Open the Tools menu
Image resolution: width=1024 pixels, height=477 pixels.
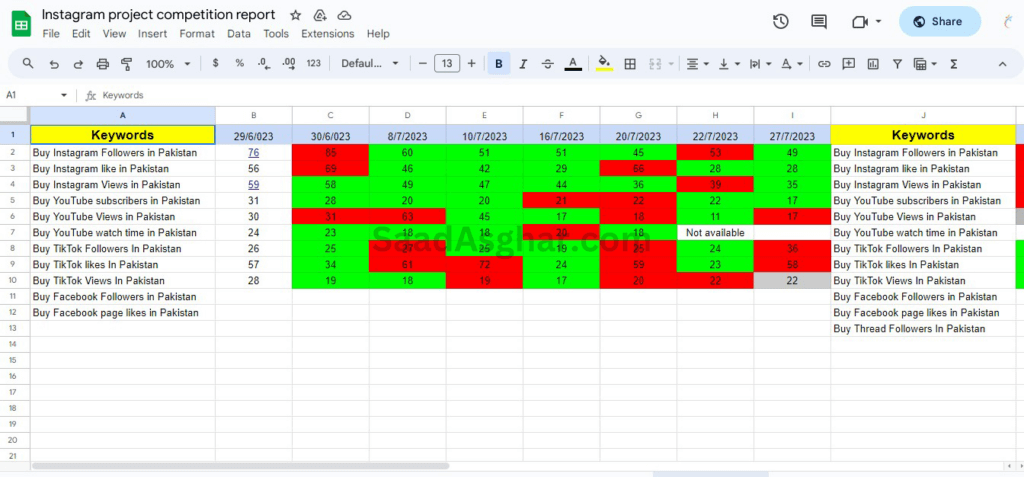[276, 33]
